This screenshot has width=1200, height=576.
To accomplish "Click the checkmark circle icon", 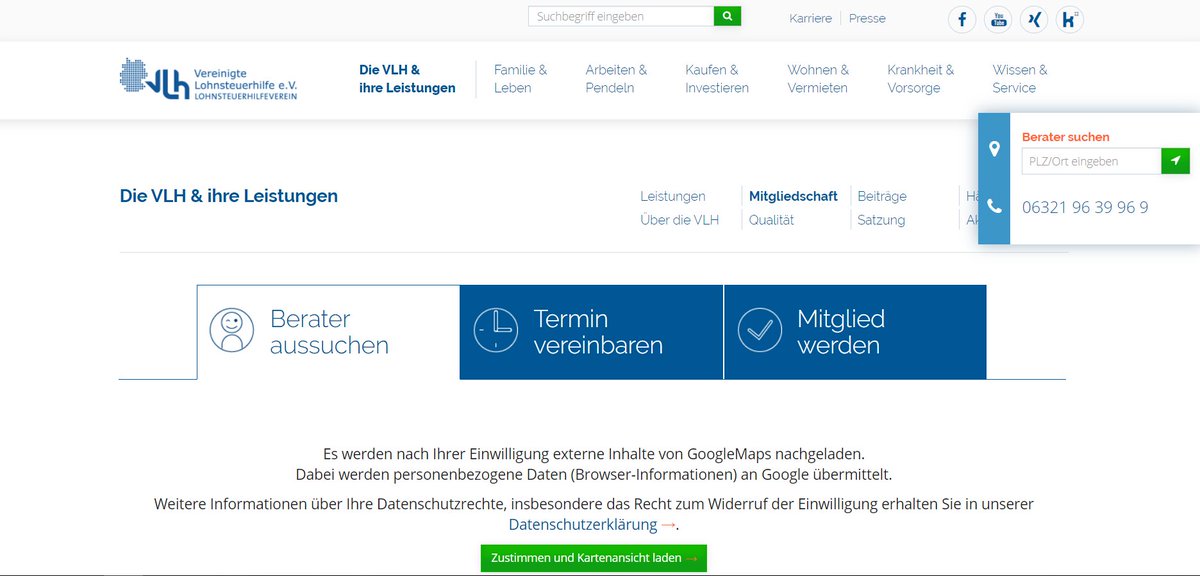I will [760, 329].
